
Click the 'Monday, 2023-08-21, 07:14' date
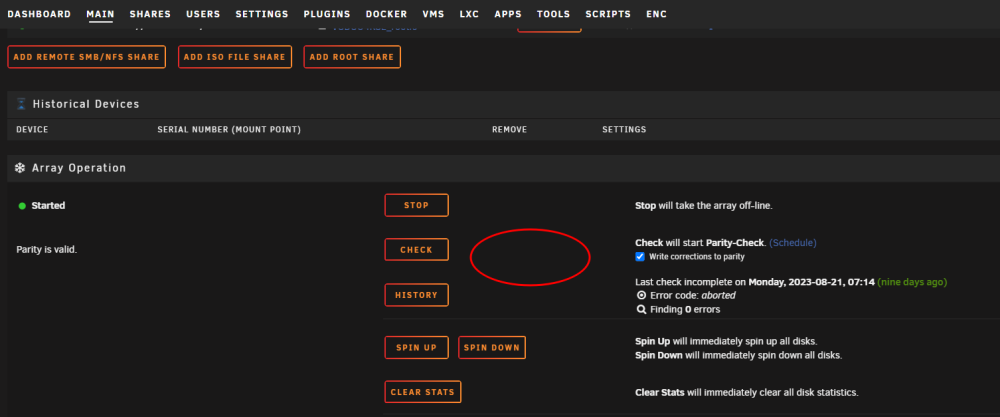[812, 282]
